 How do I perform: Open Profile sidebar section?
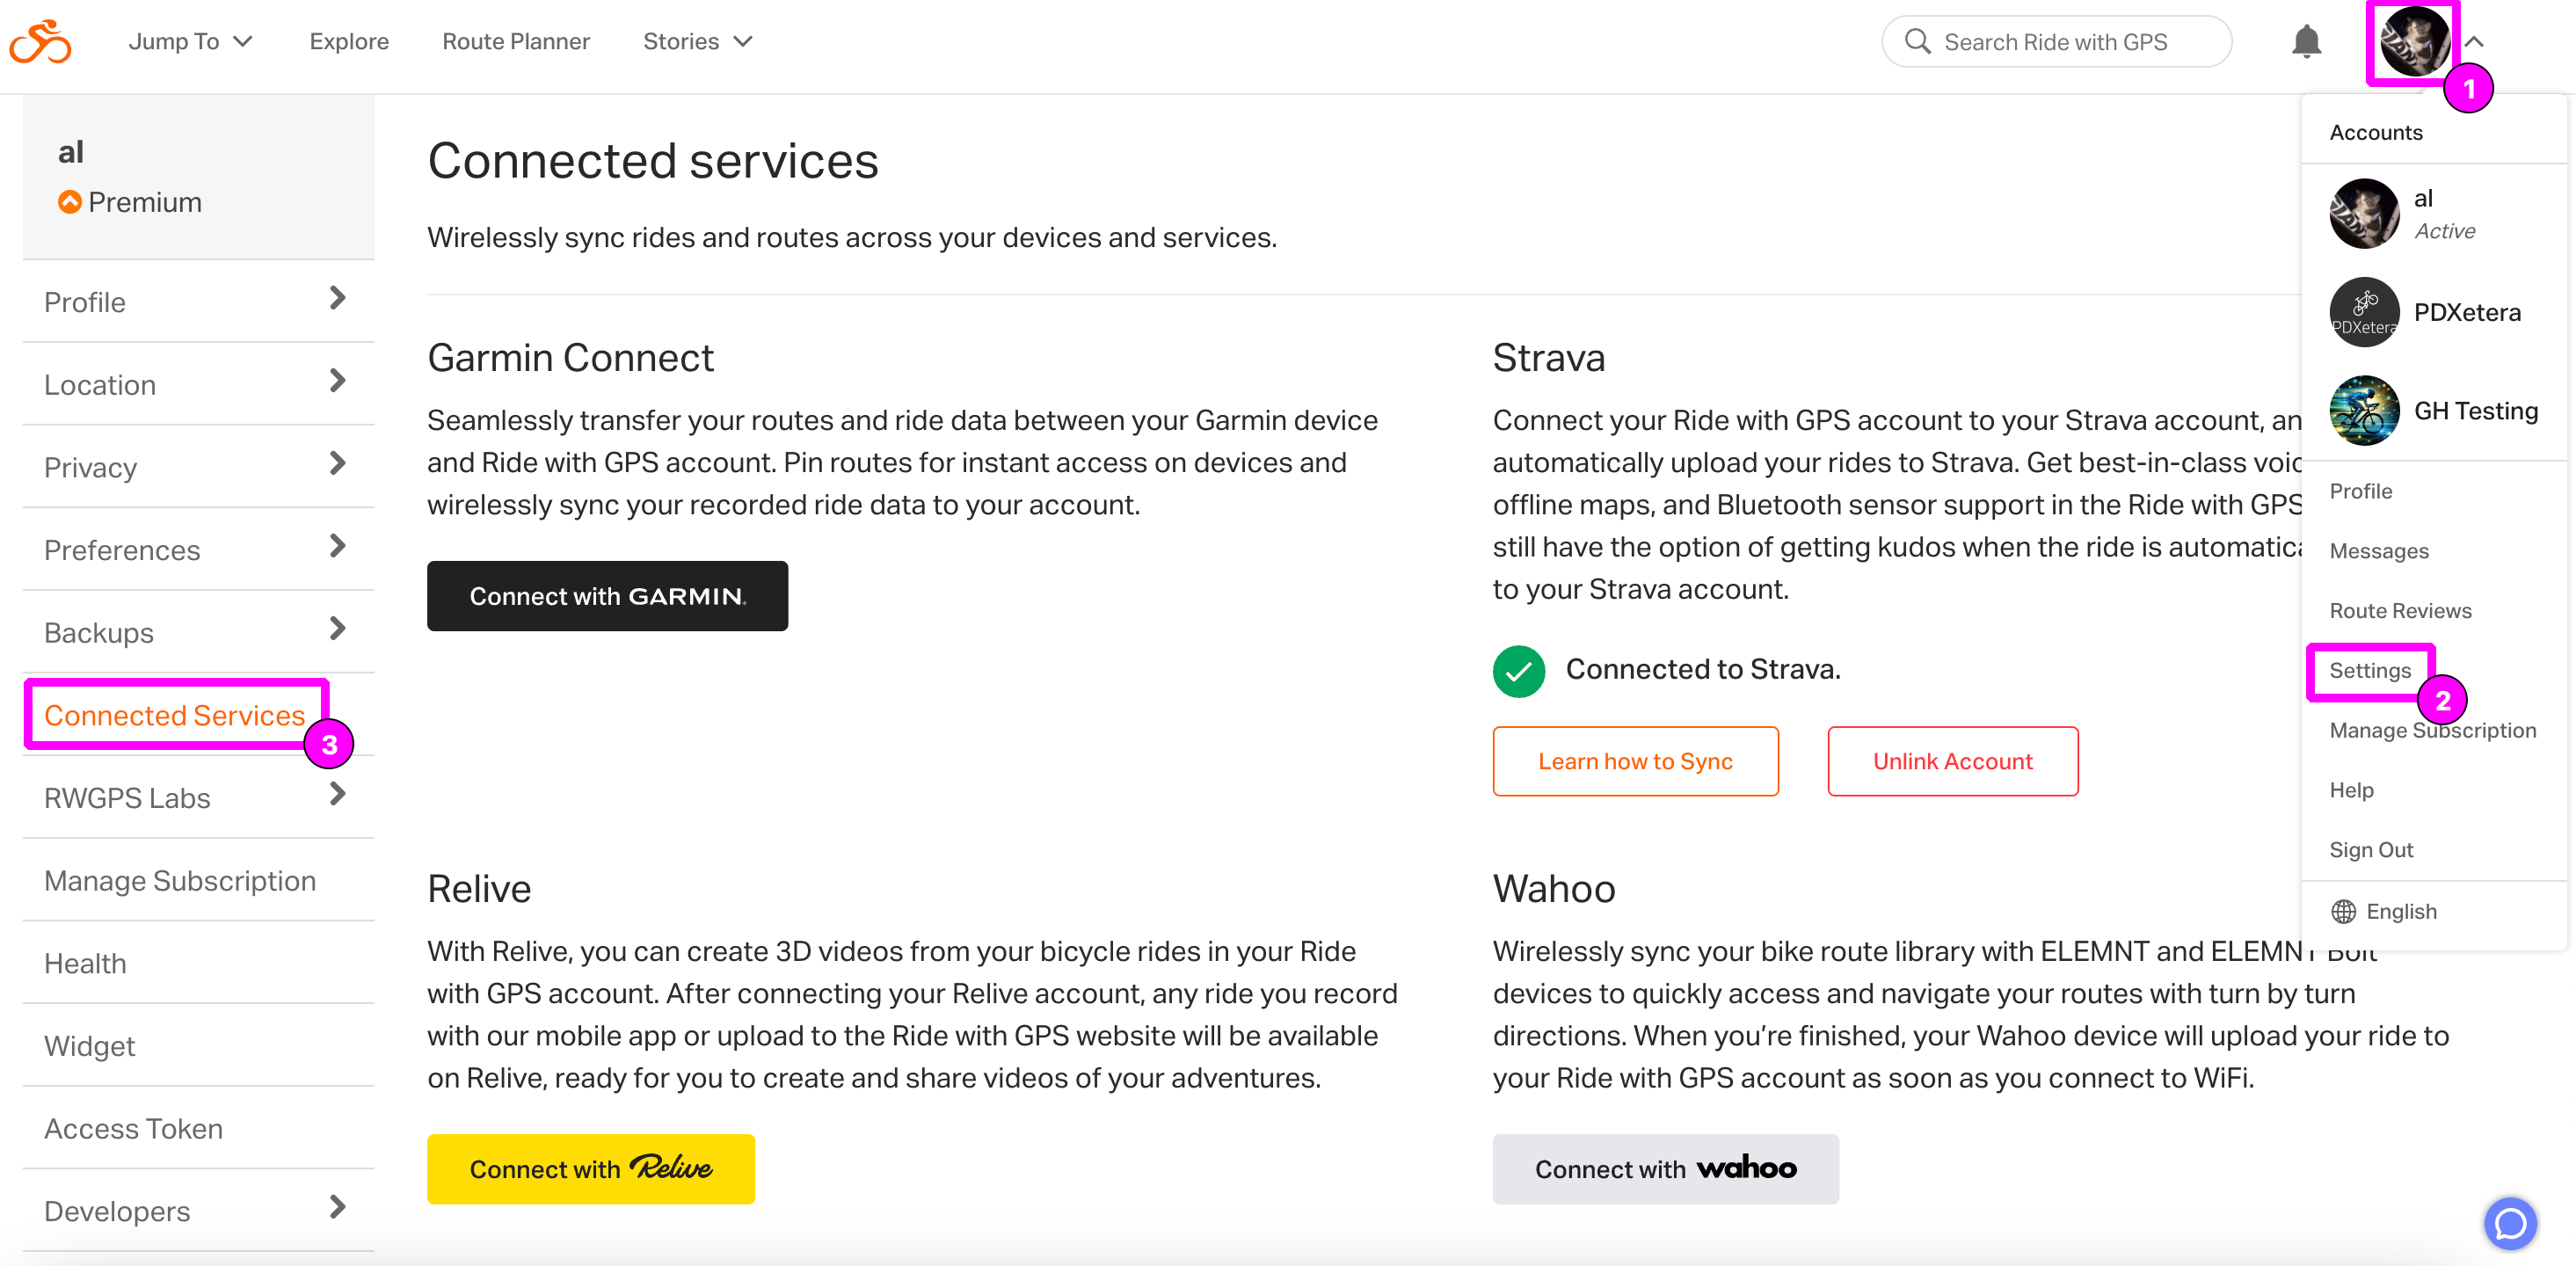pyautogui.click(x=198, y=302)
